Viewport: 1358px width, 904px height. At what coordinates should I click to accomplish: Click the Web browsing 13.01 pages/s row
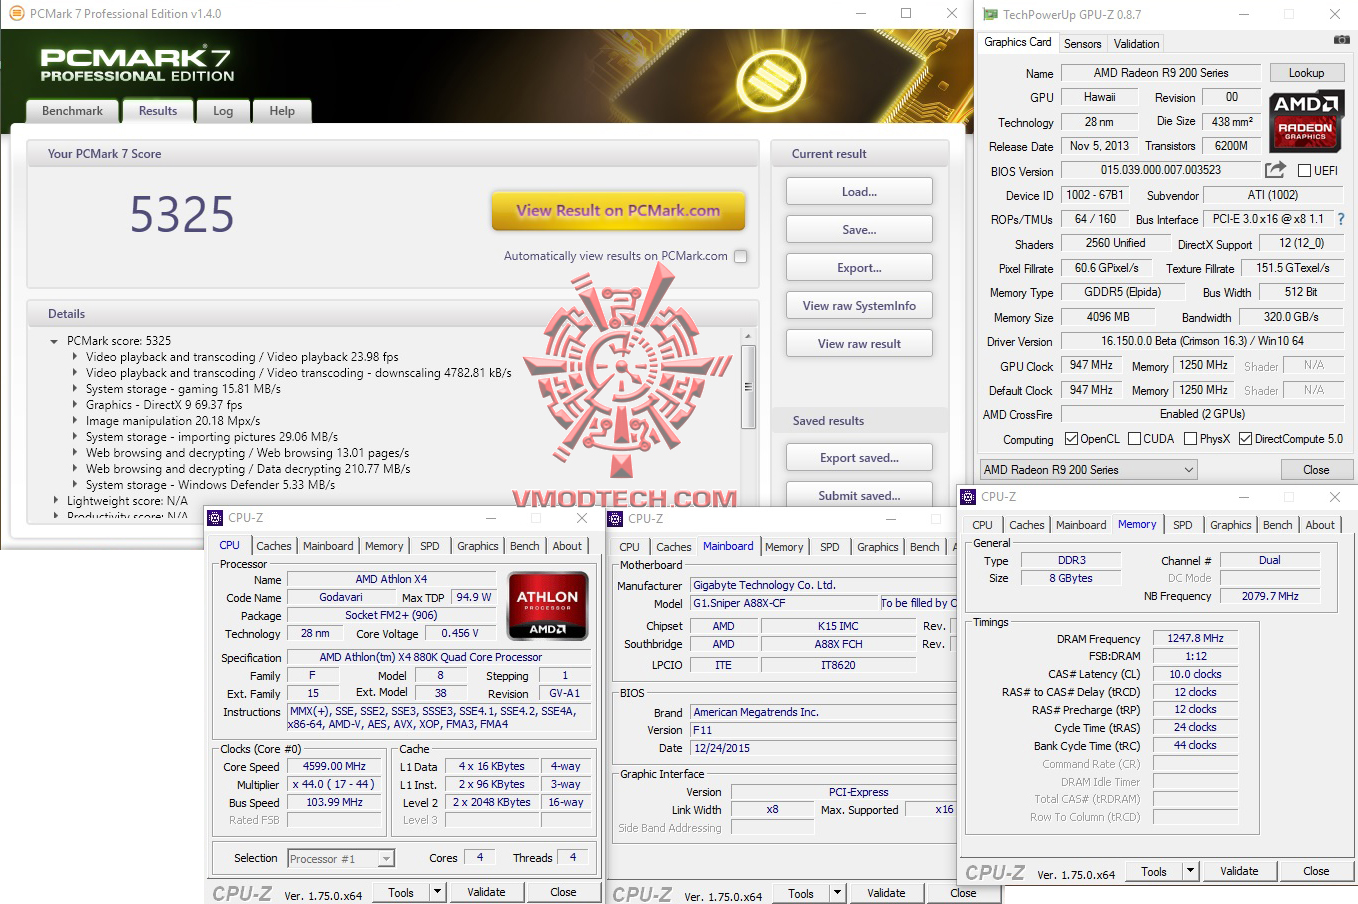(x=247, y=453)
